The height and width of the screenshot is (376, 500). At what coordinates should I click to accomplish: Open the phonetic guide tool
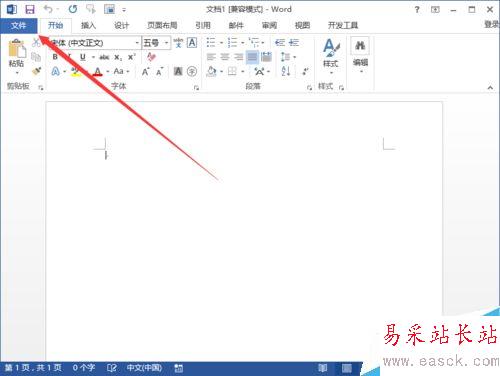(178, 43)
